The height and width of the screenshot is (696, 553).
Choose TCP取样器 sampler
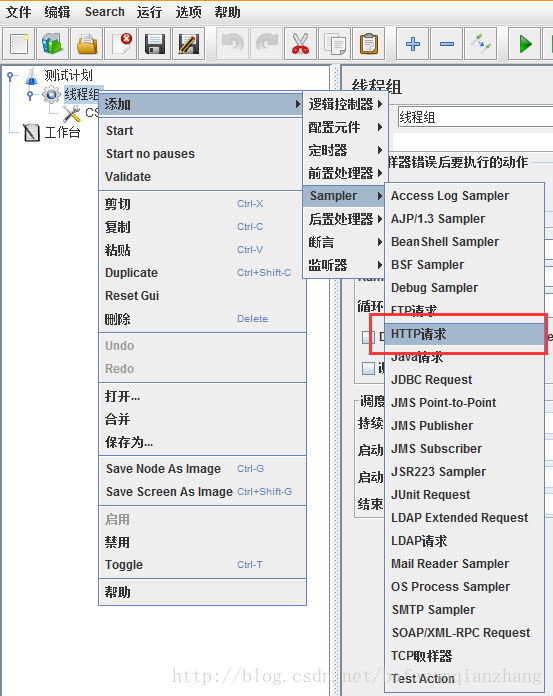pos(465,656)
